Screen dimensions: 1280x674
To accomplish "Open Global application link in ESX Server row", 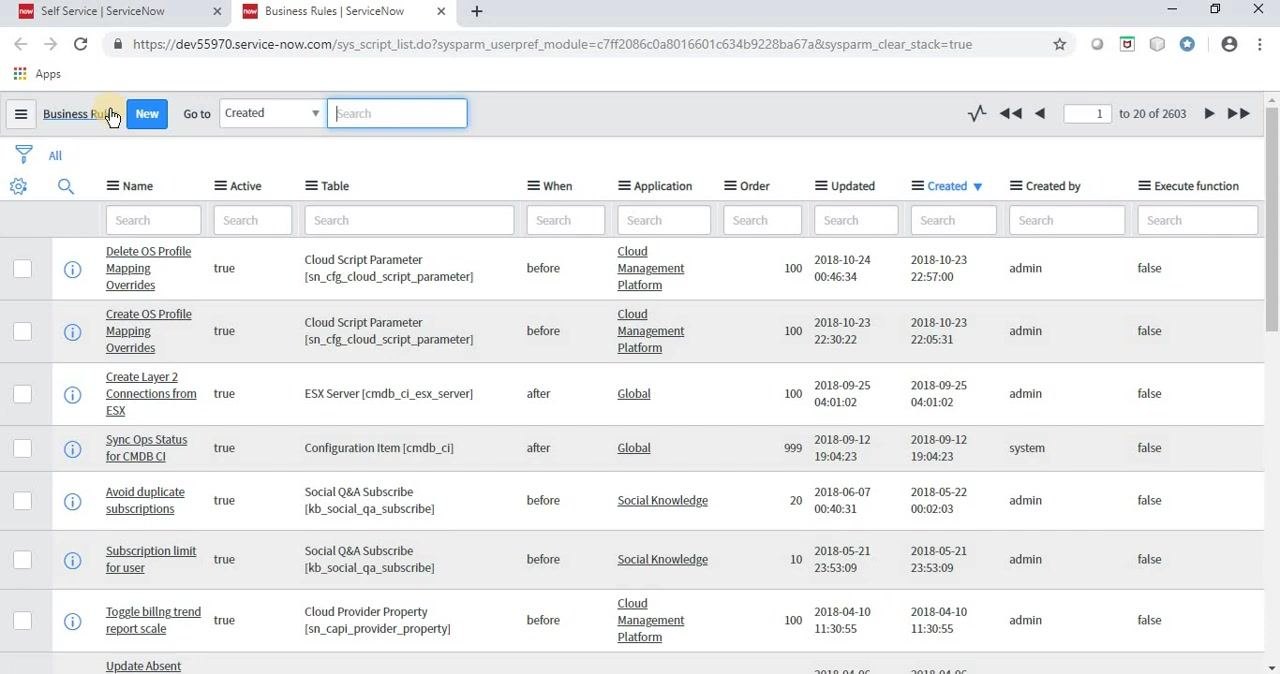I will click(x=634, y=394).
